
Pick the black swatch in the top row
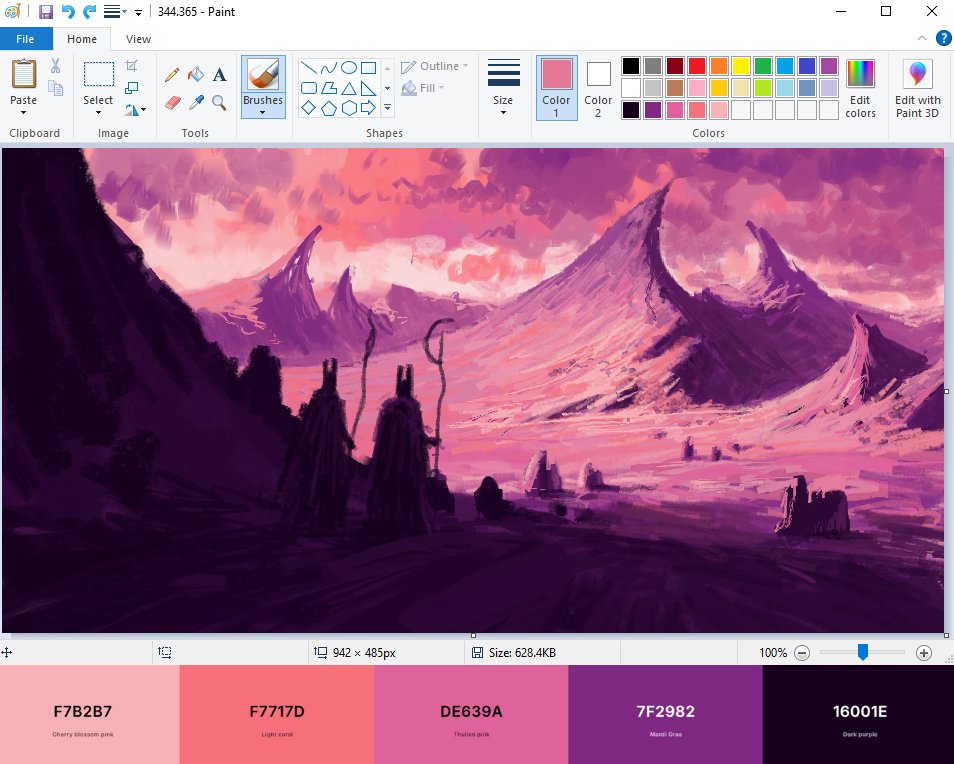(x=631, y=66)
